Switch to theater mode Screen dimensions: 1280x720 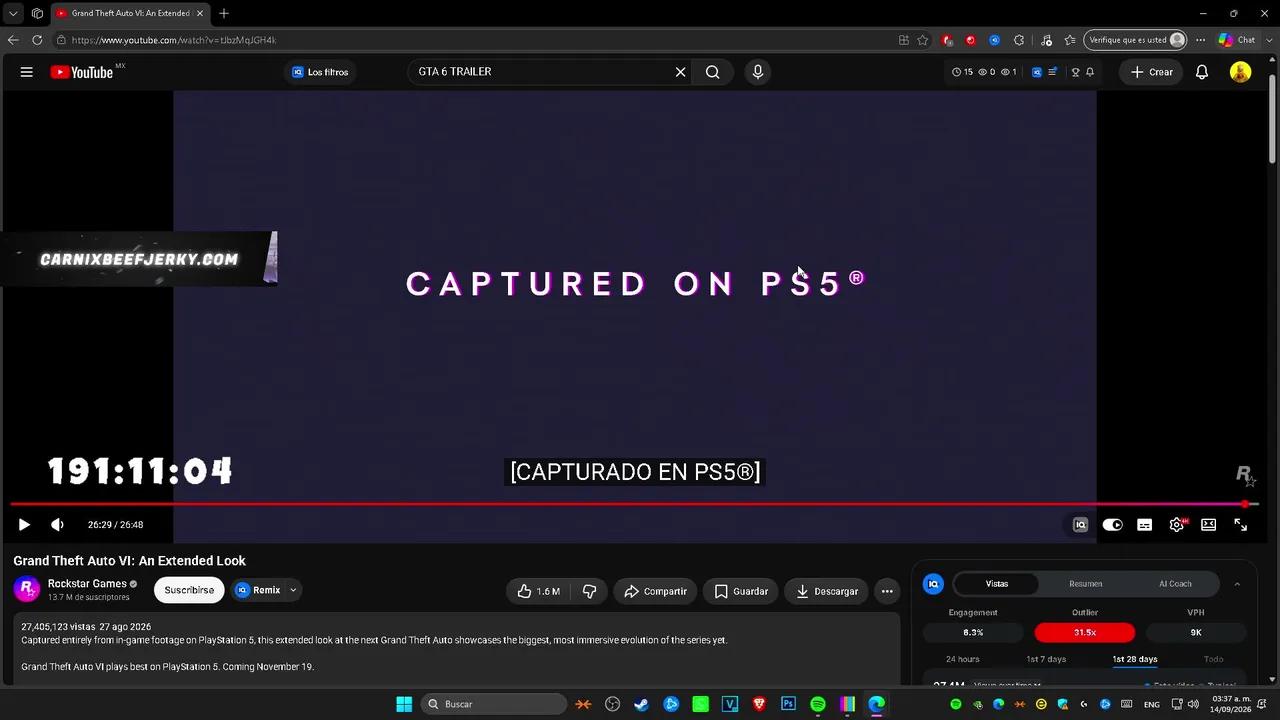[x=1208, y=524]
